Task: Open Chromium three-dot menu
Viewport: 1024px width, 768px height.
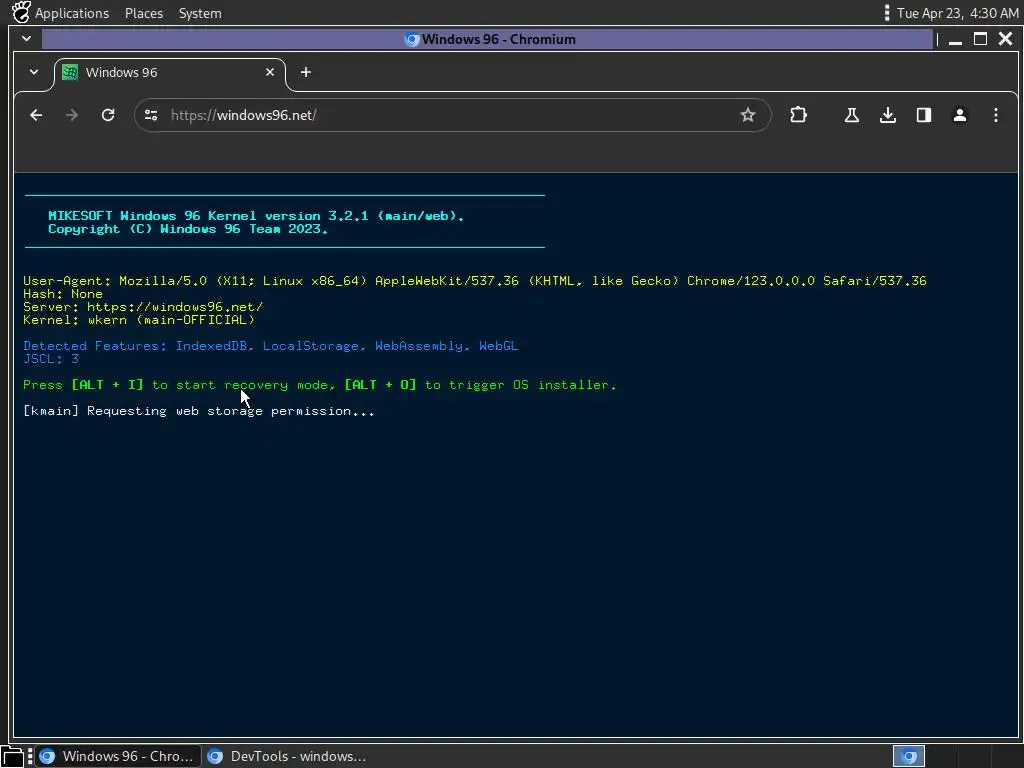Action: [995, 115]
